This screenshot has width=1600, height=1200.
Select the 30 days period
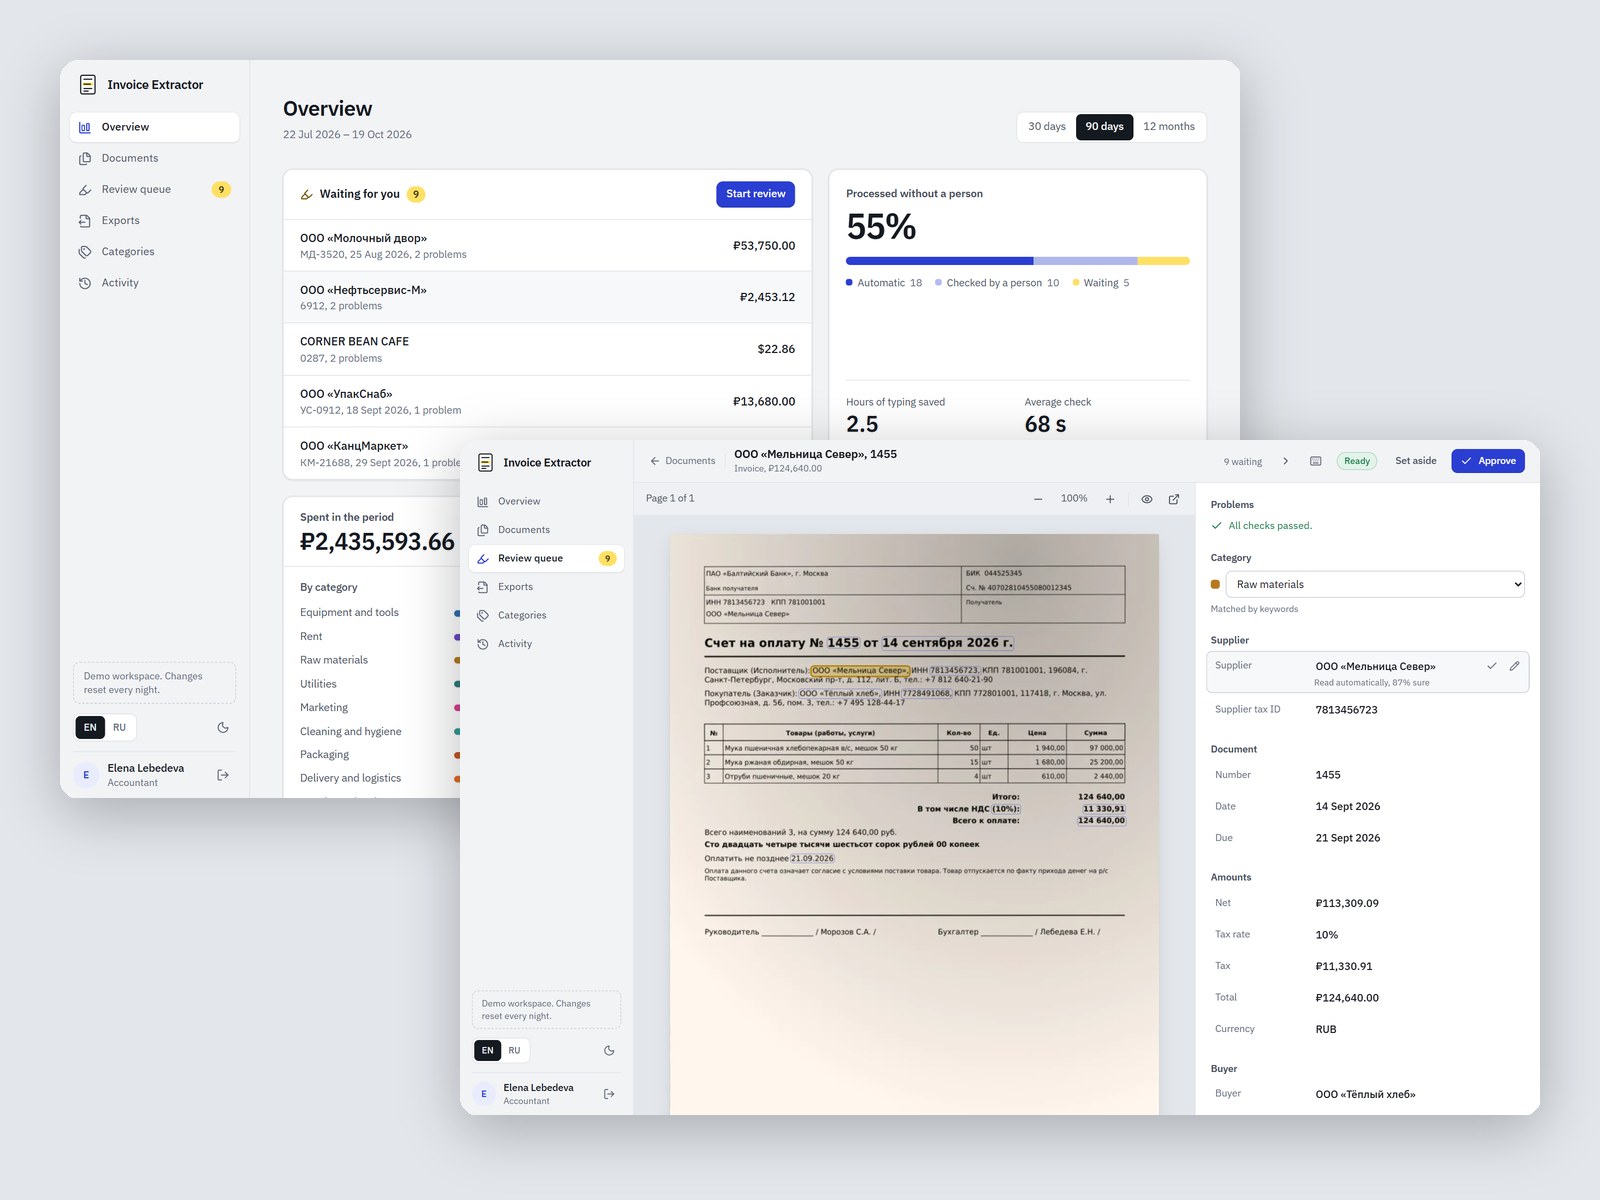coord(1047,127)
